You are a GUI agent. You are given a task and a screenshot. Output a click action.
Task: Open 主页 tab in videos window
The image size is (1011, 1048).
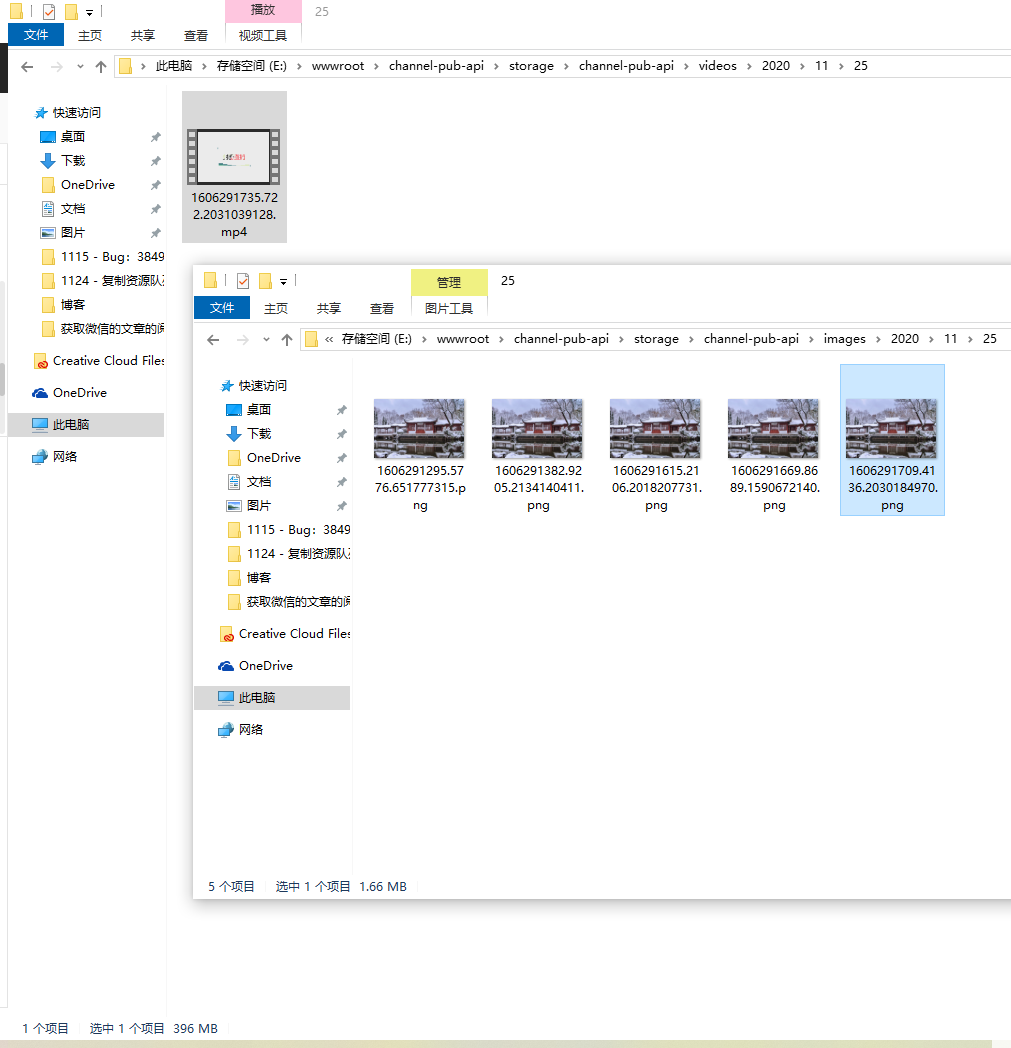[90, 35]
